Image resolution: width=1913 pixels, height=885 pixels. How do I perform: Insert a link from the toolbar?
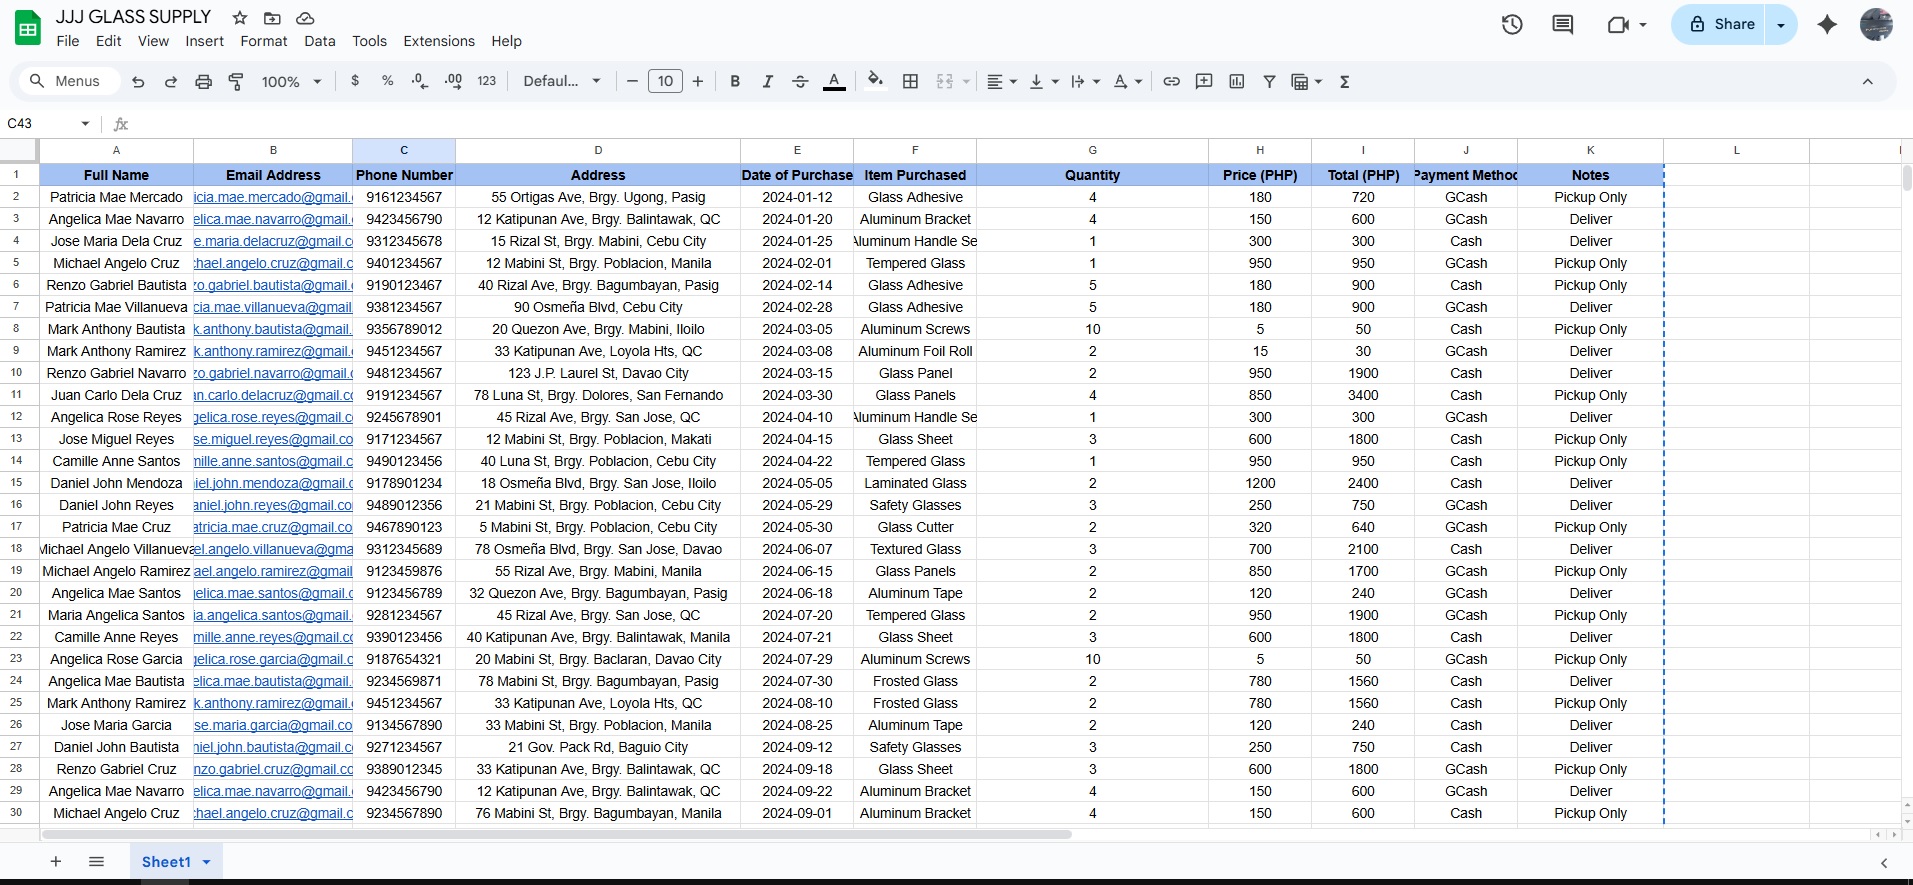(1171, 82)
